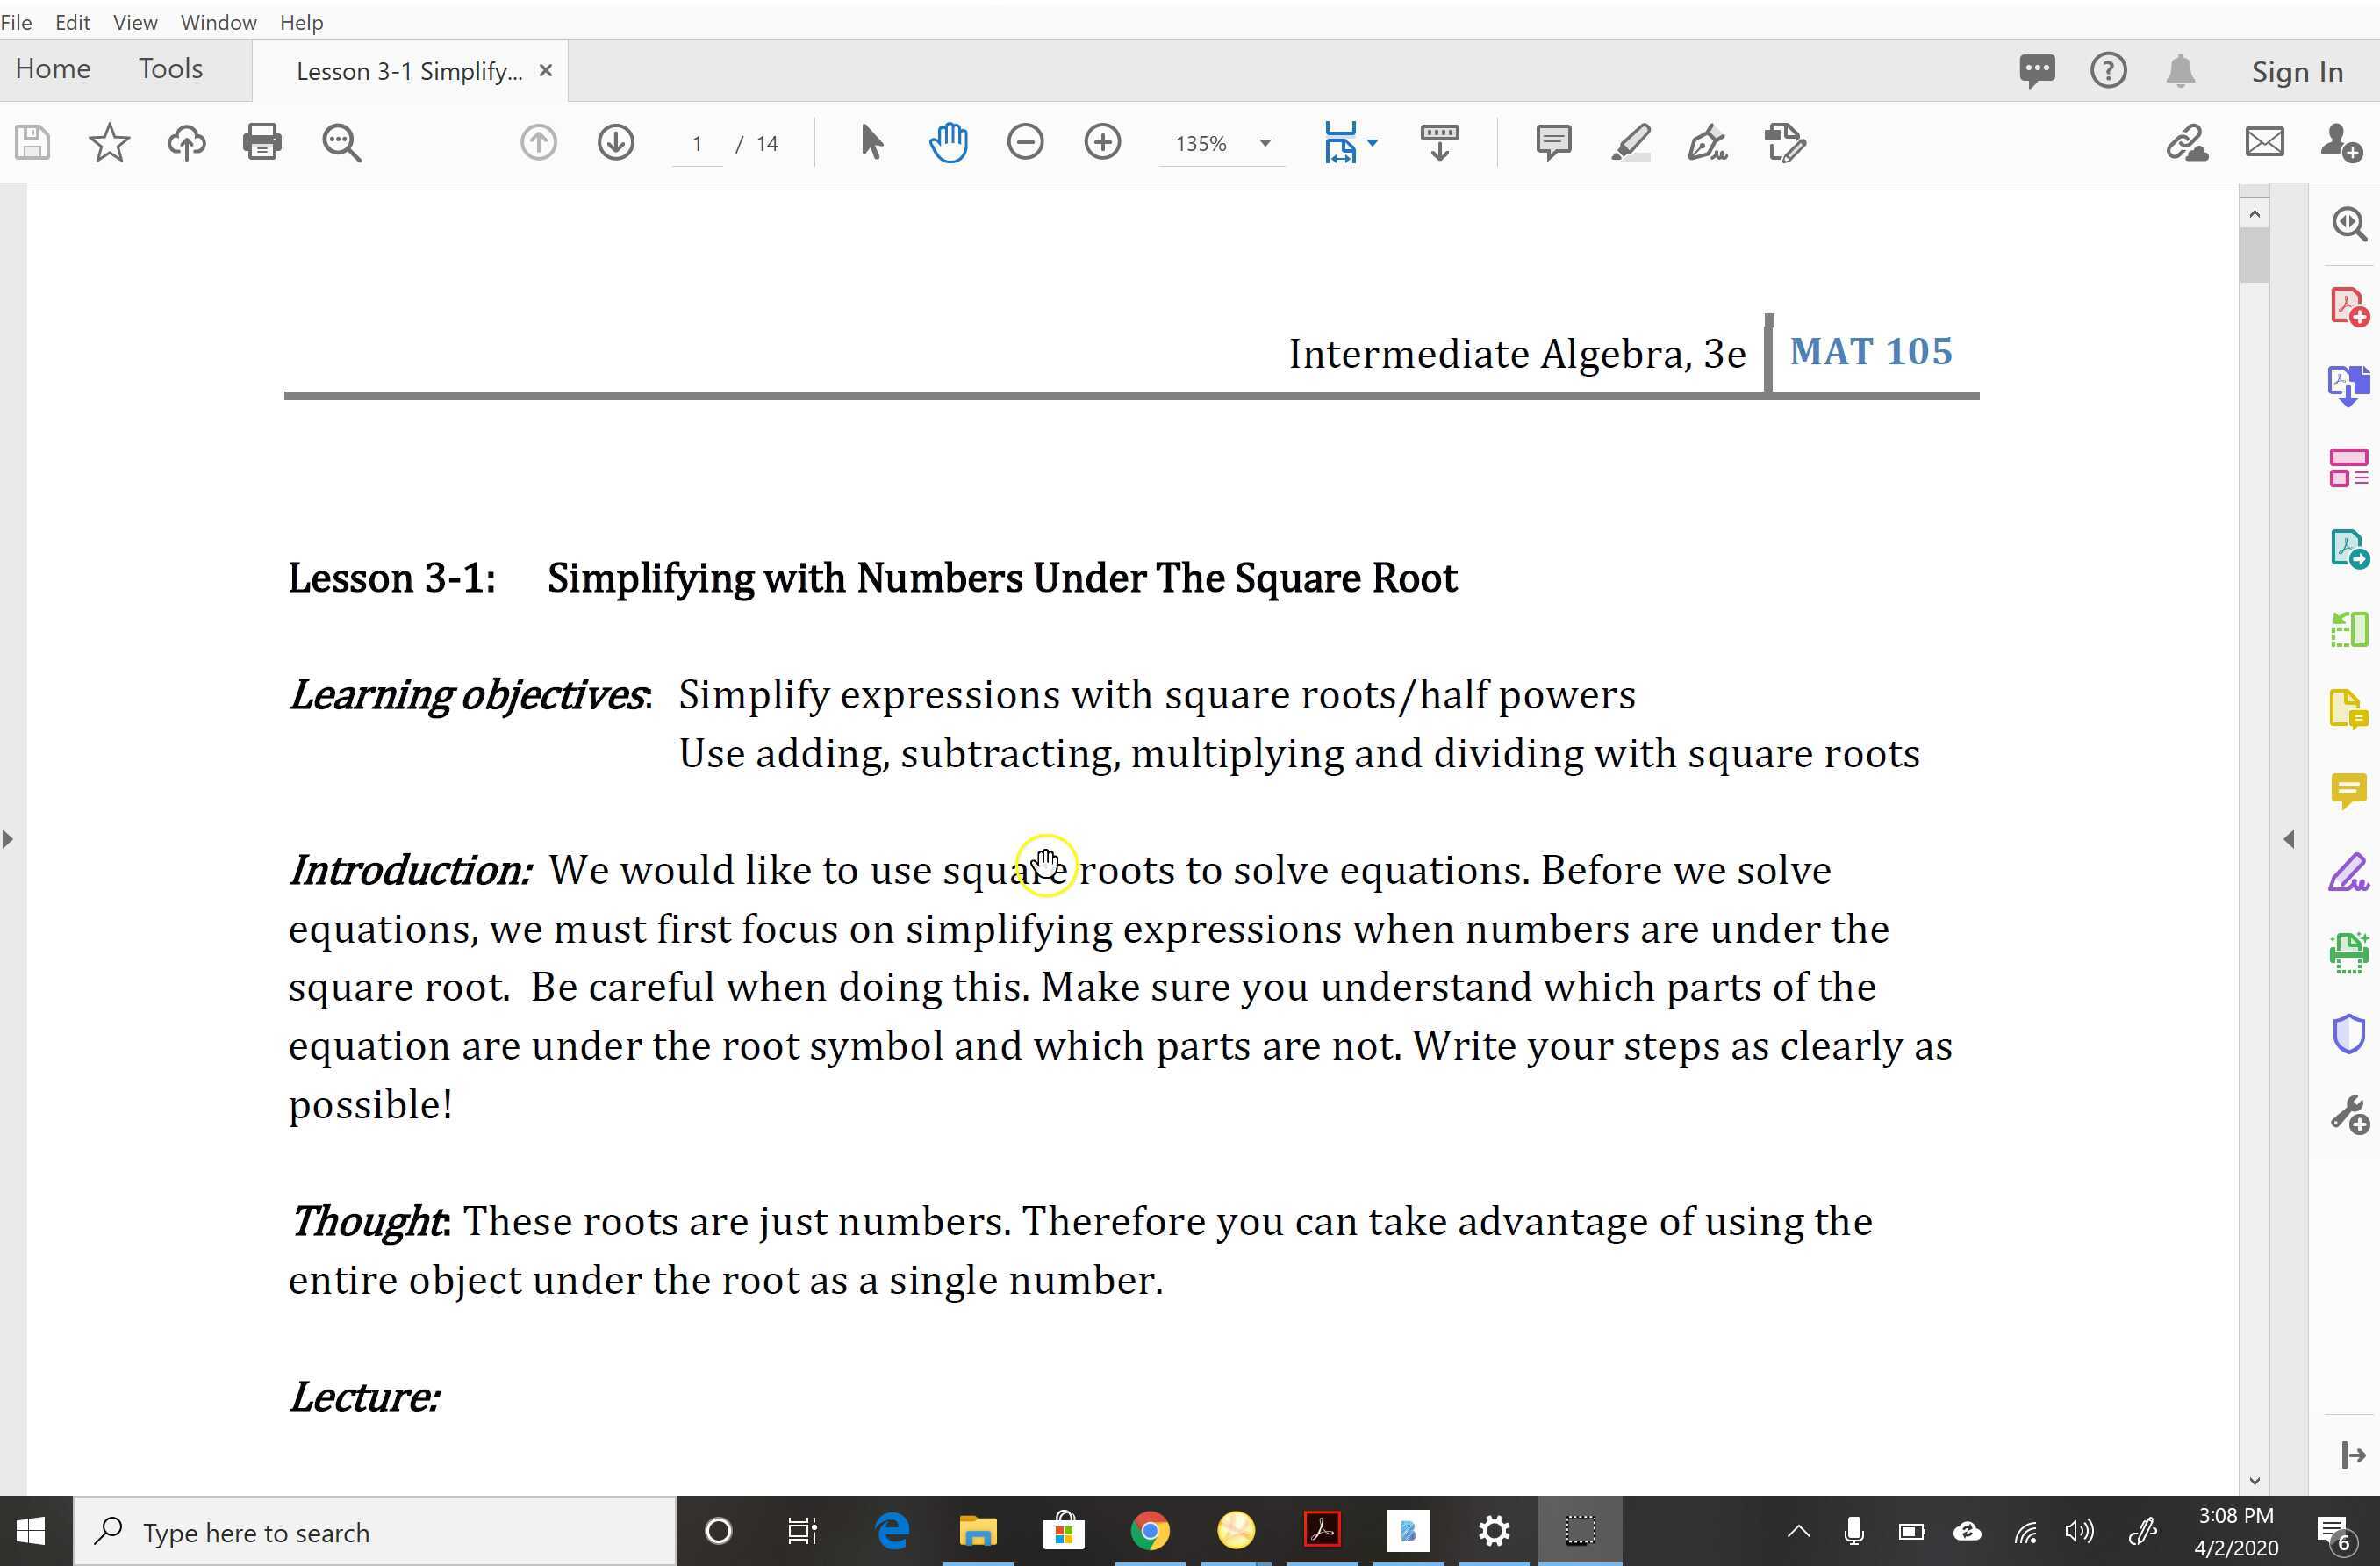Image resolution: width=2380 pixels, height=1566 pixels.
Task: Open the Highlight text tool
Action: tap(1630, 142)
